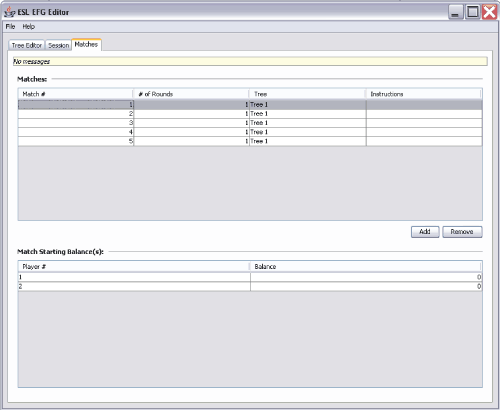Open the File menu
This screenshot has width=500, height=410.
(x=10, y=26)
